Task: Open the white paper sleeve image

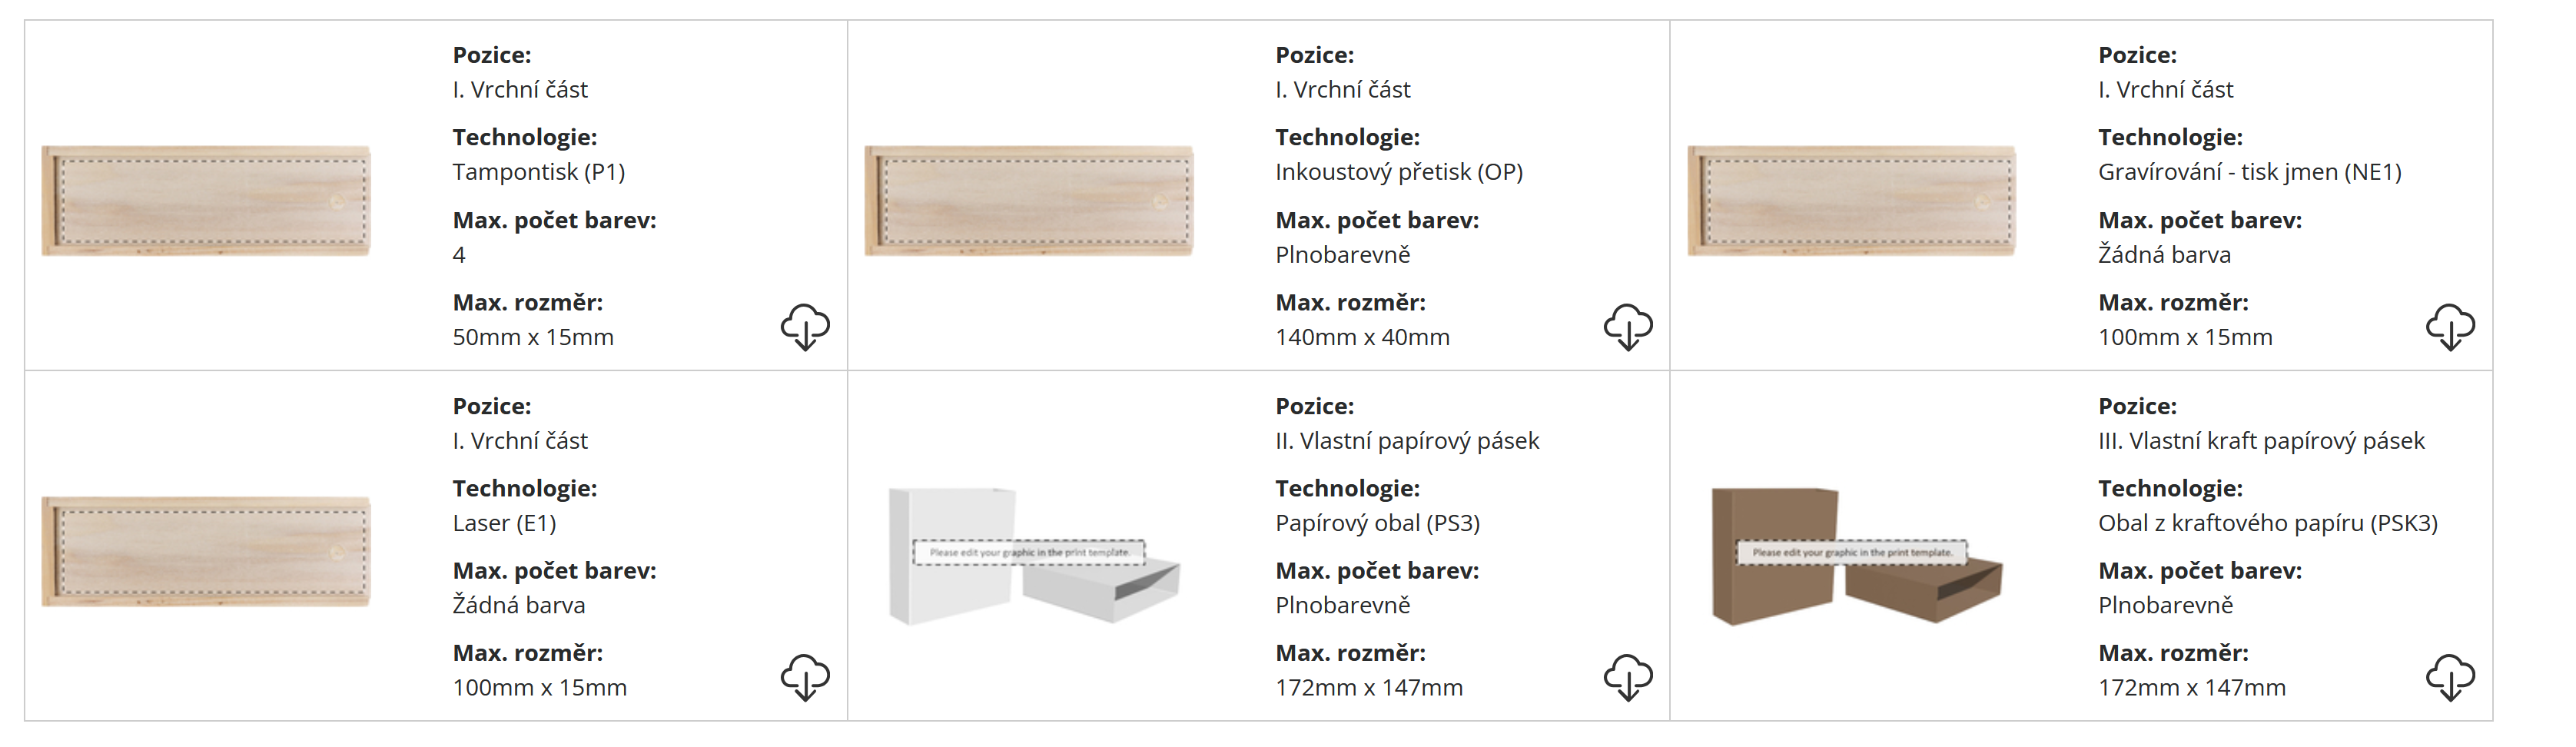Action: pos(1034,556)
